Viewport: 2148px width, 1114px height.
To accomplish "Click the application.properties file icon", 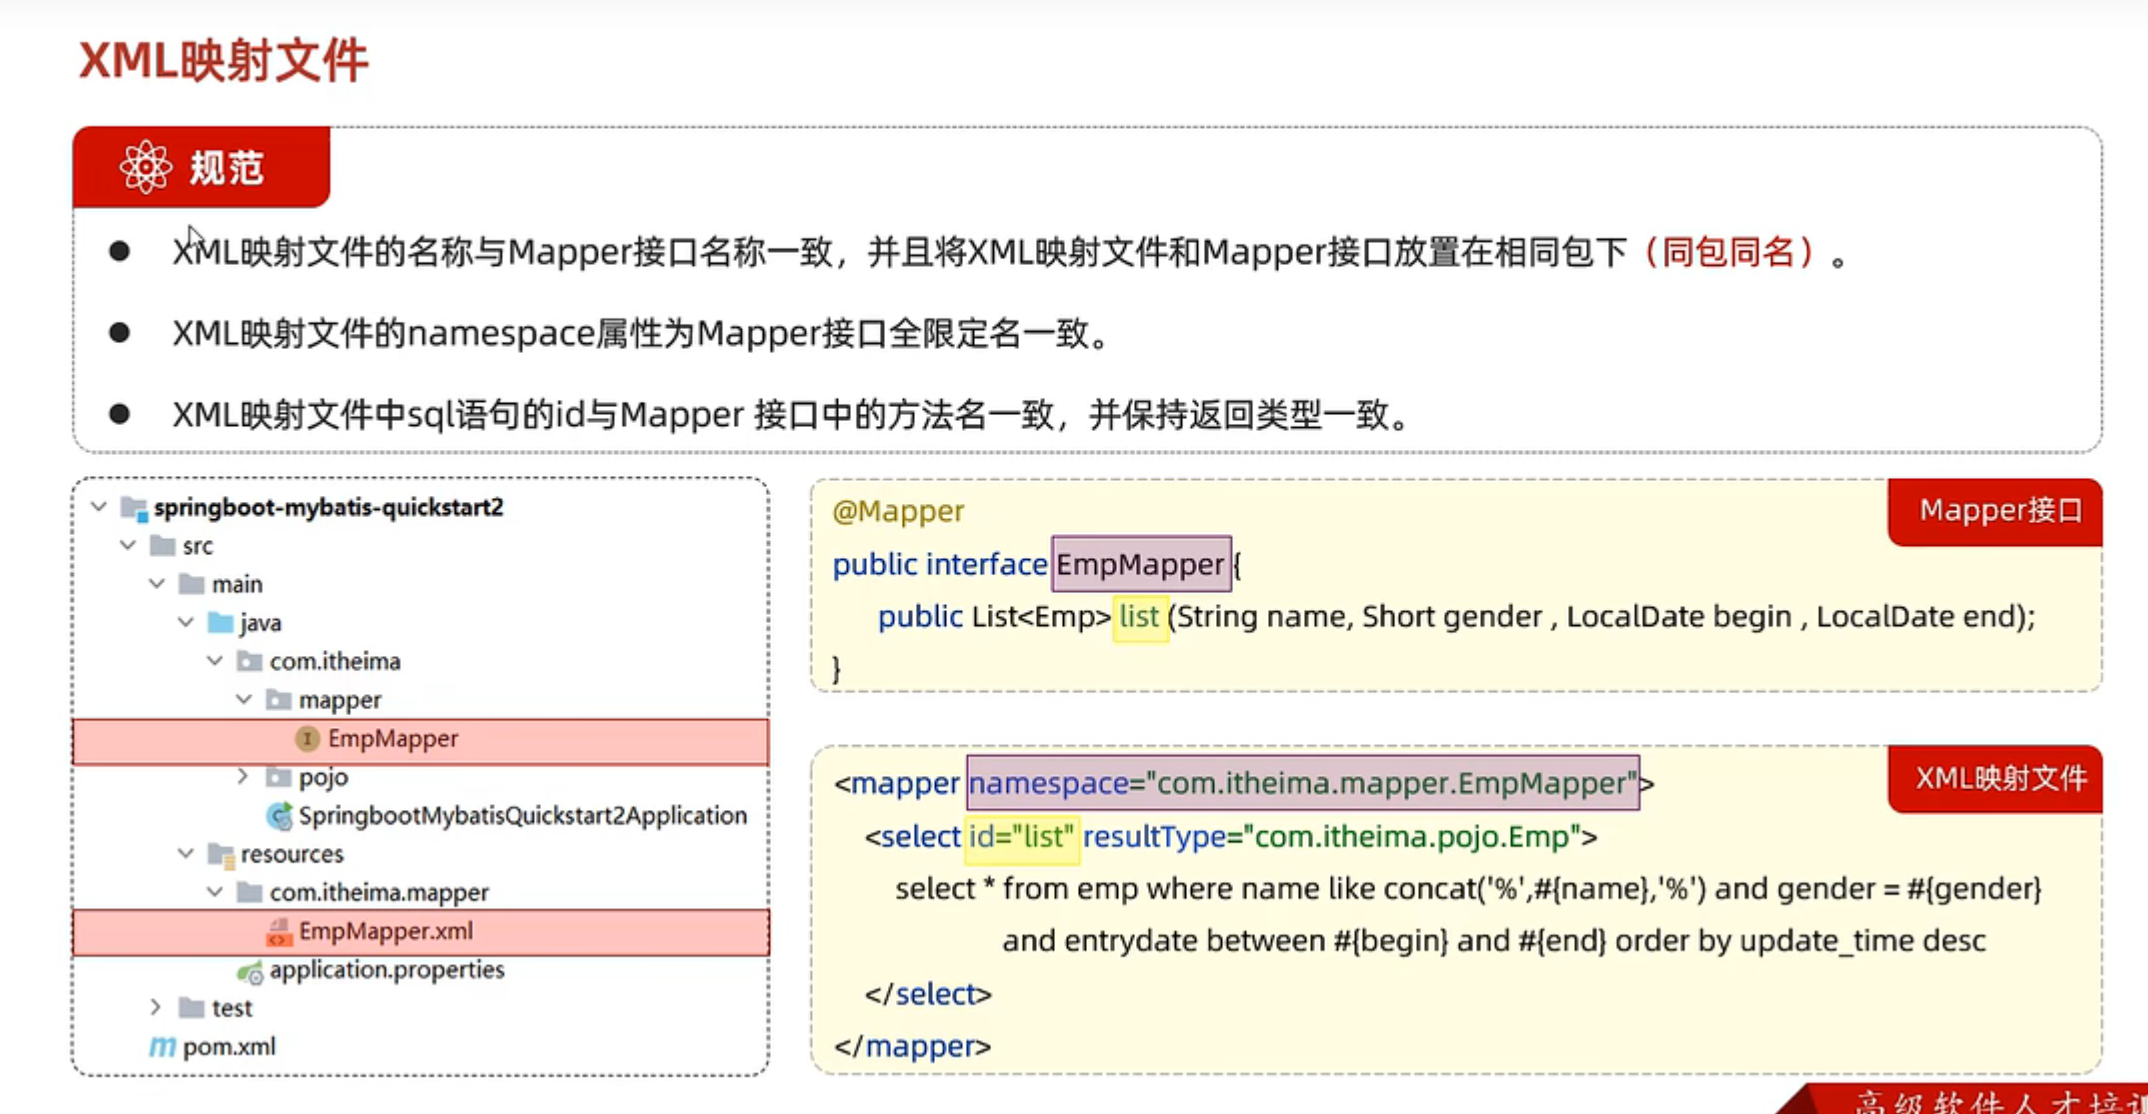I will (x=250, y=971).
